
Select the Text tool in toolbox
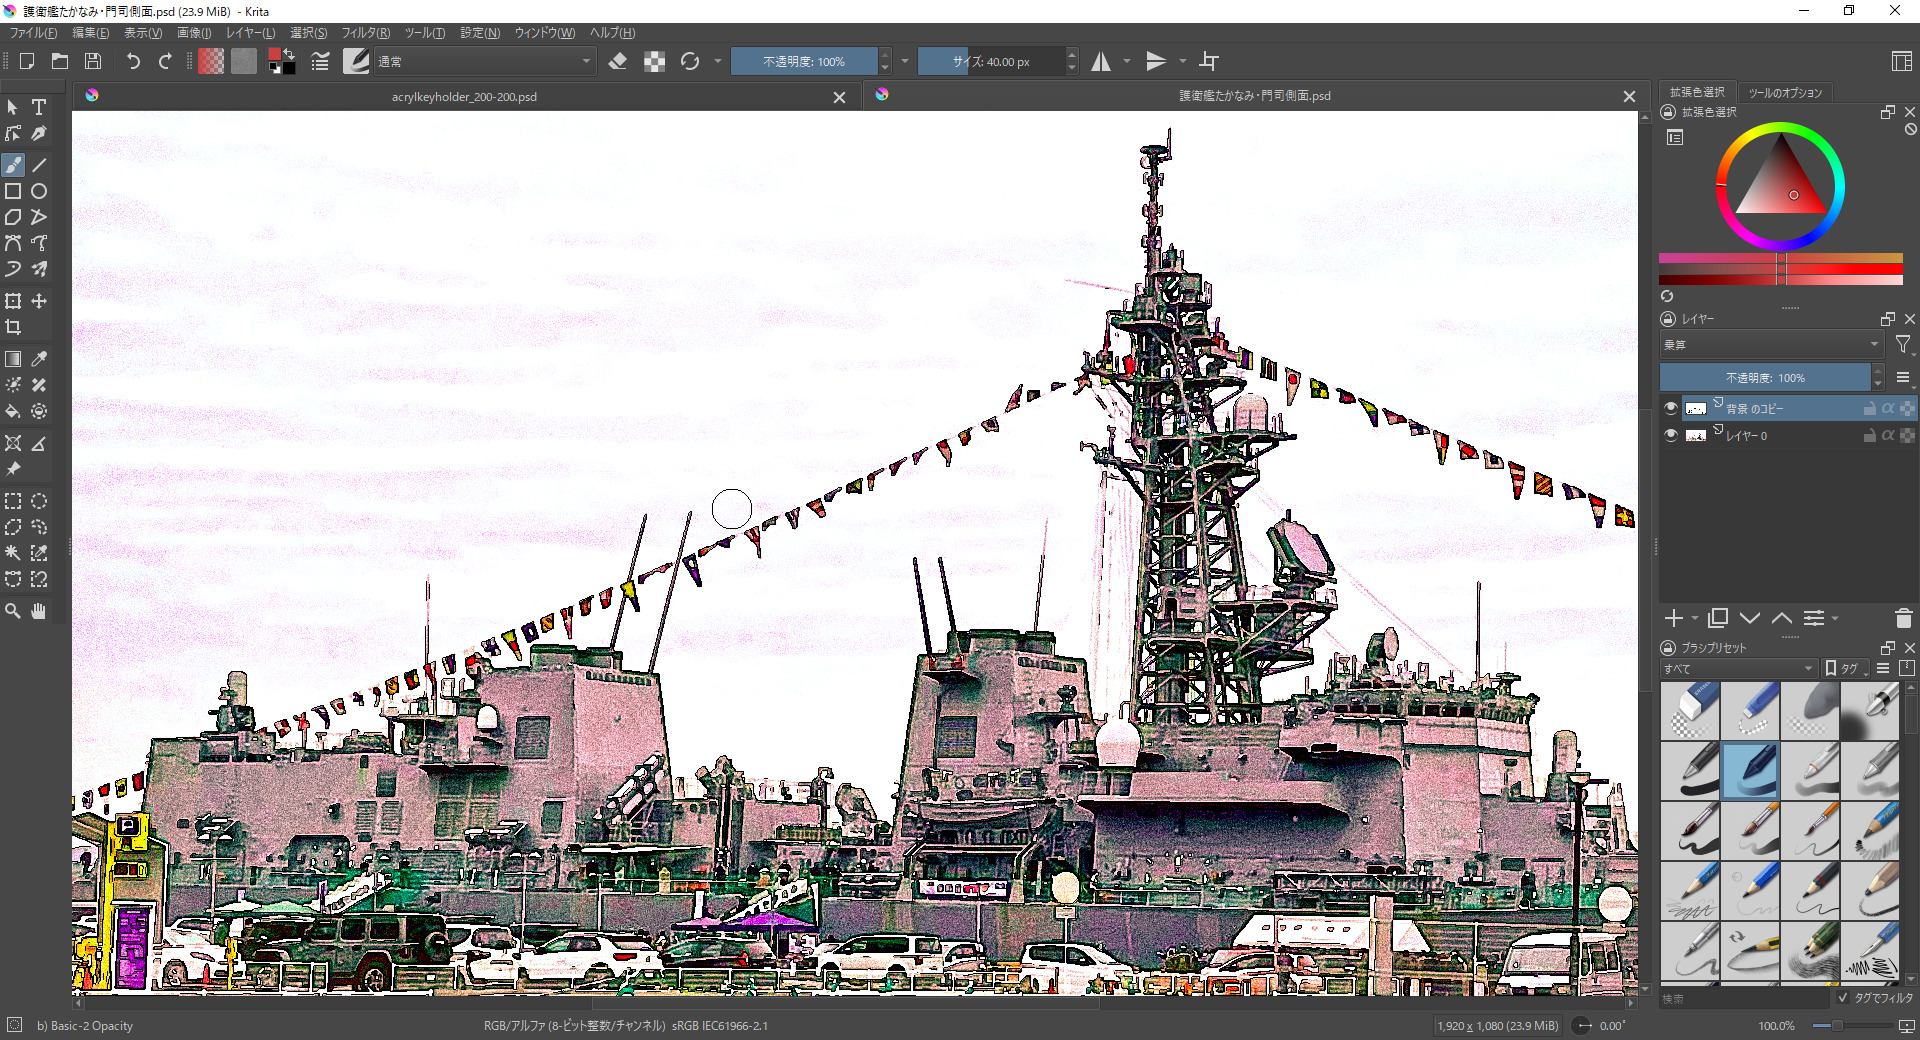[x=39, y=107]
